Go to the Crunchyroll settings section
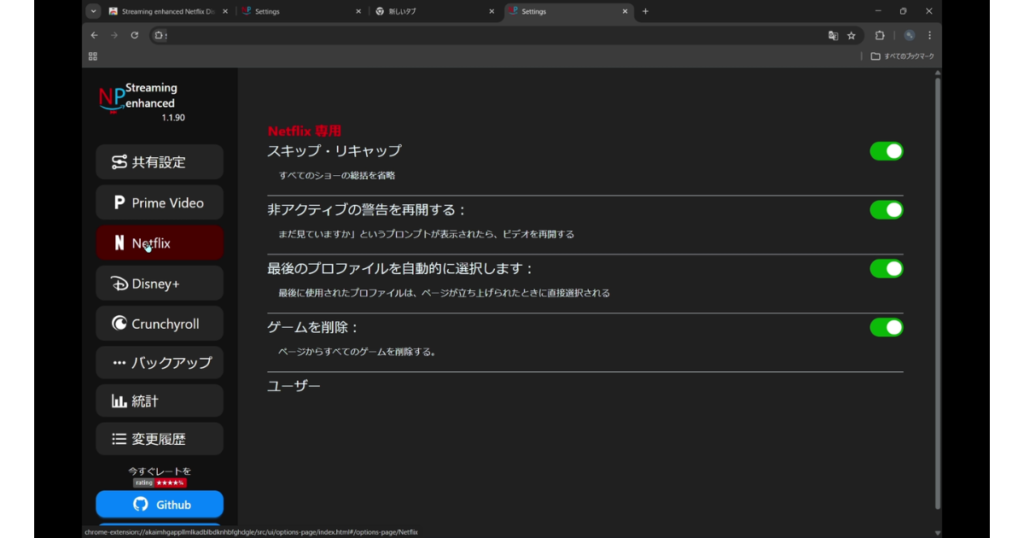 point(159,324)
